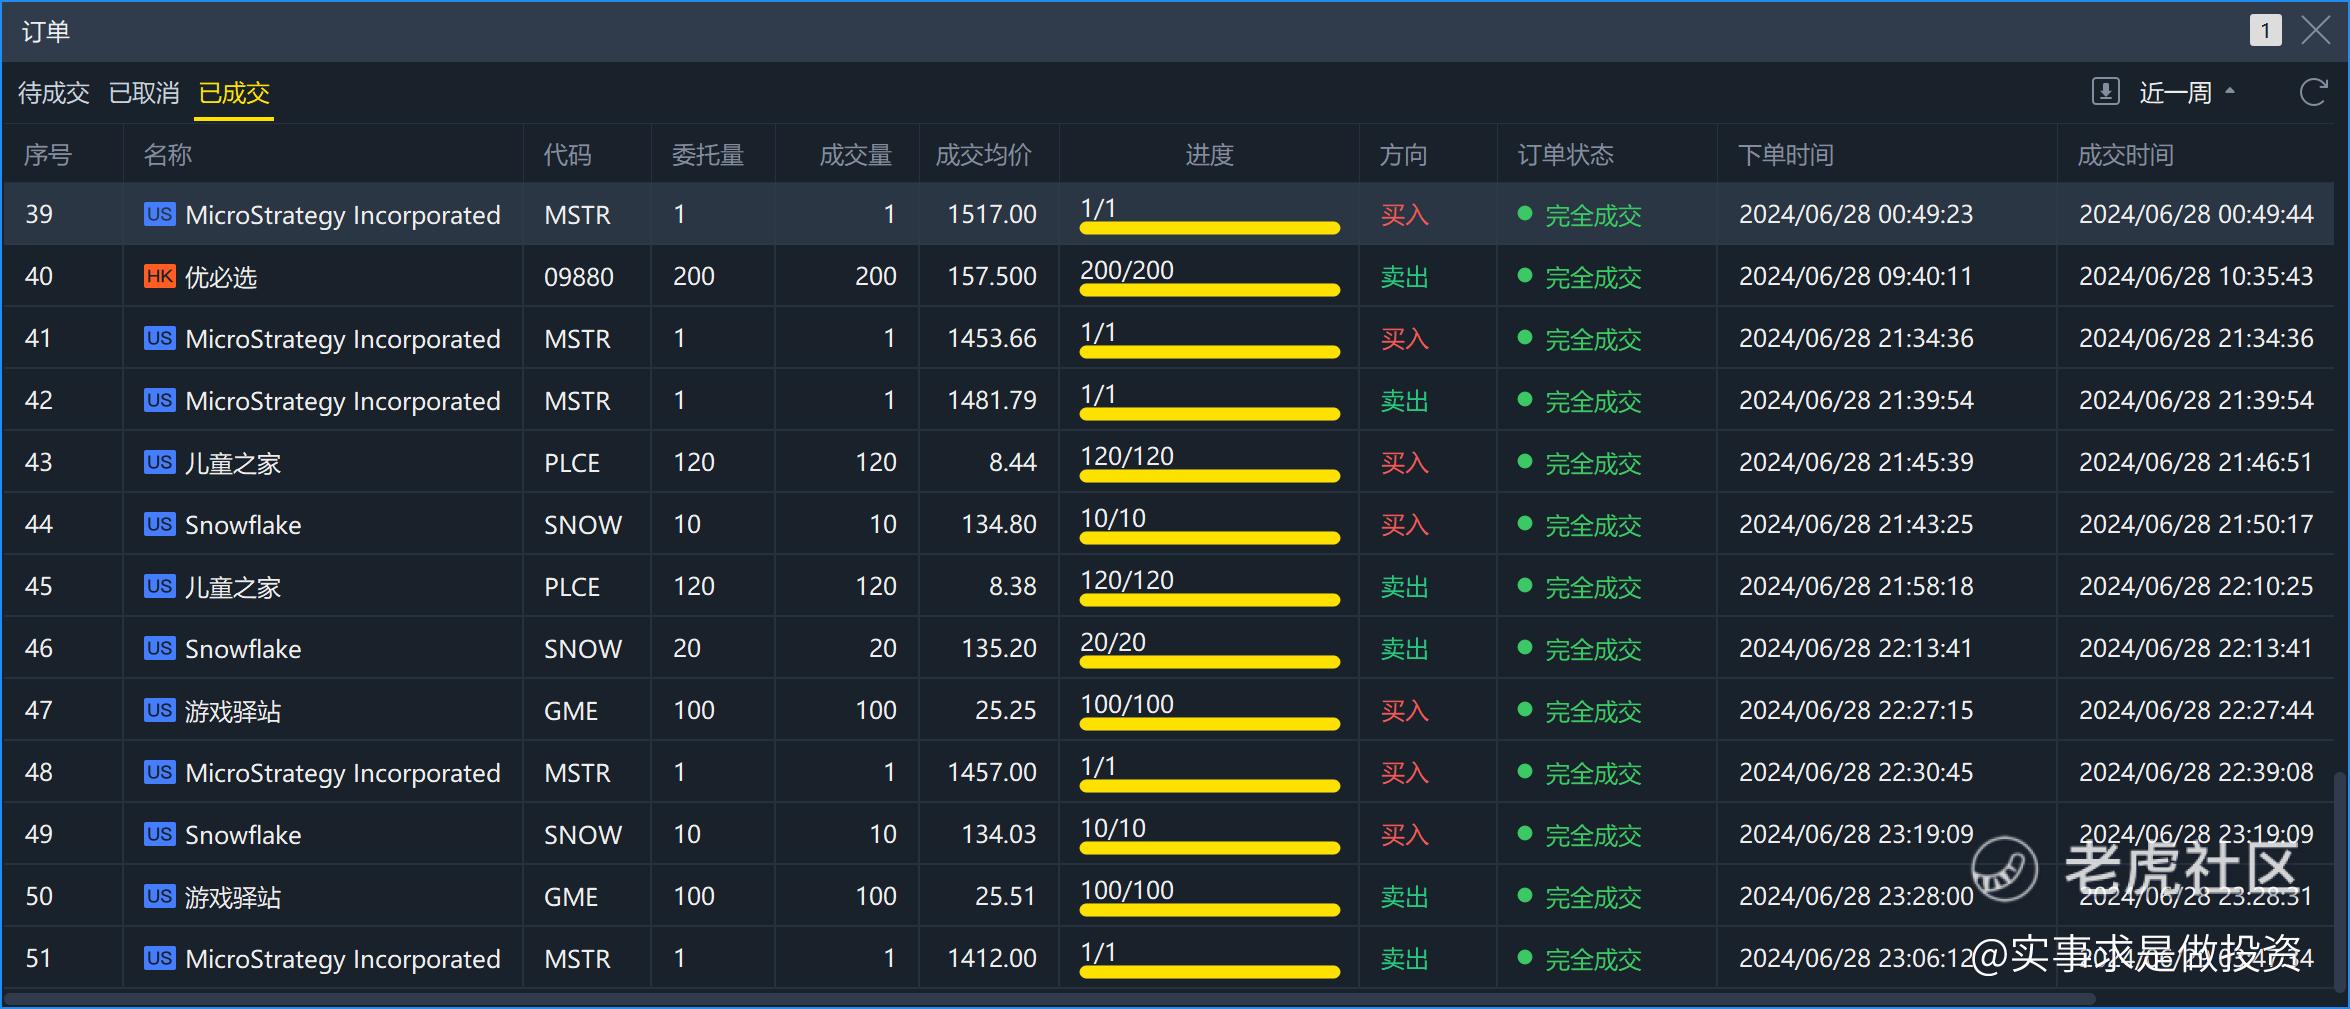Sort by the 成交均价 column header
Viewport: 2350px width, 1009px height.
tap(983, 155)
